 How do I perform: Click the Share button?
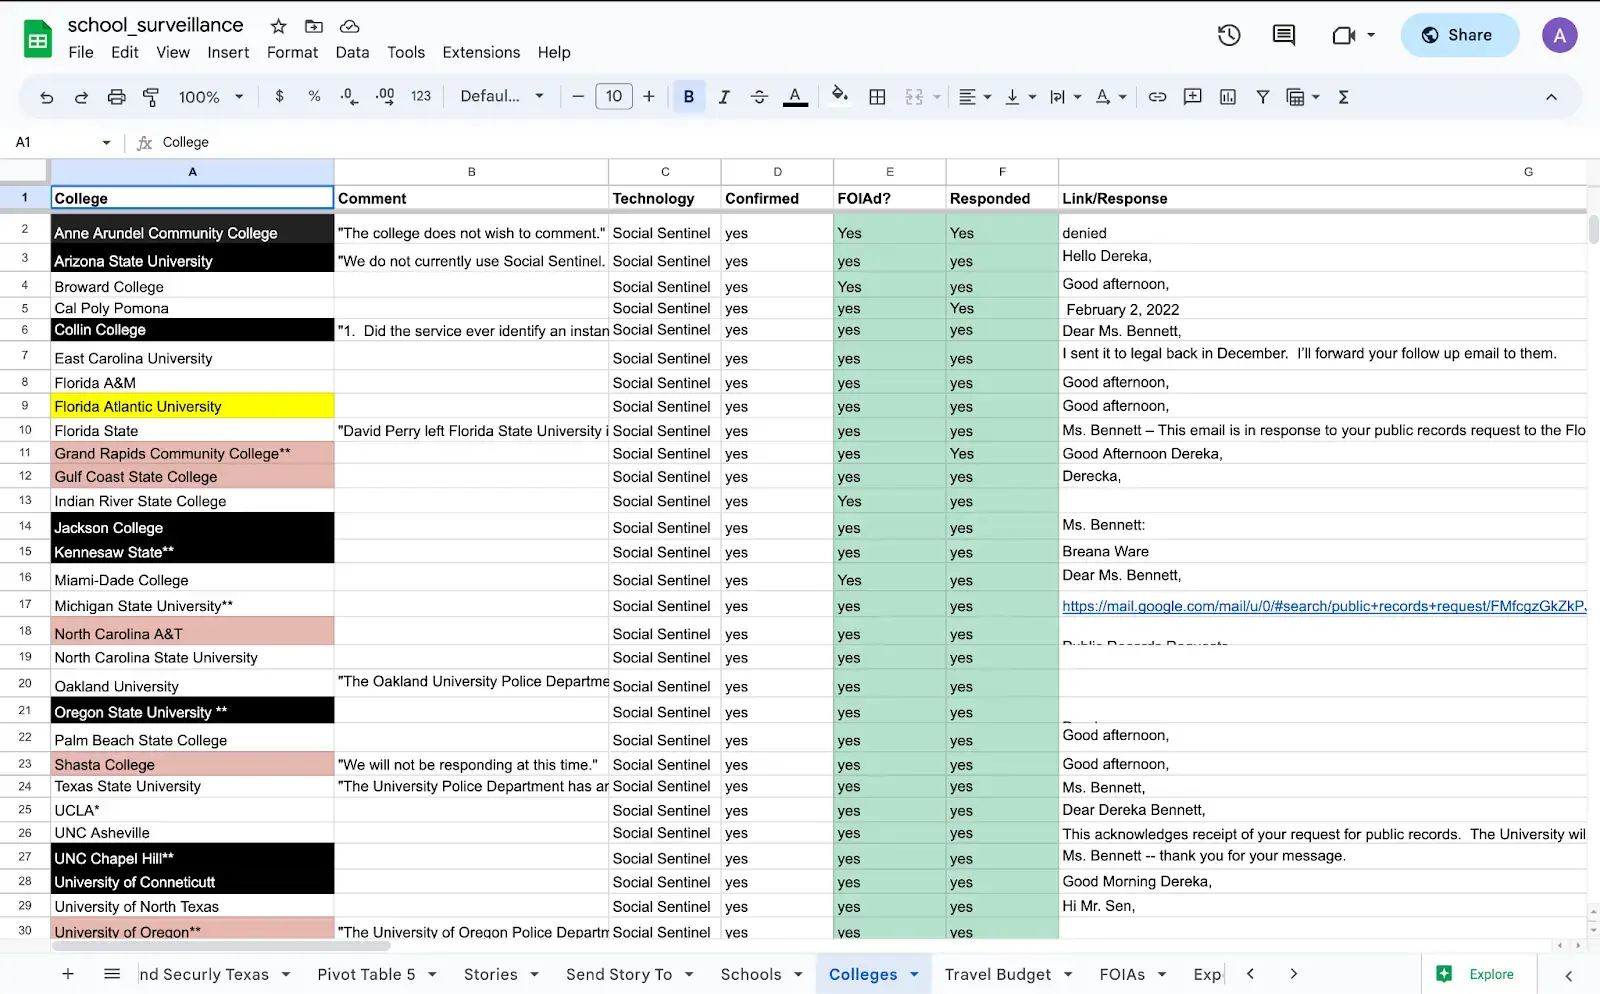(1460, 35)
